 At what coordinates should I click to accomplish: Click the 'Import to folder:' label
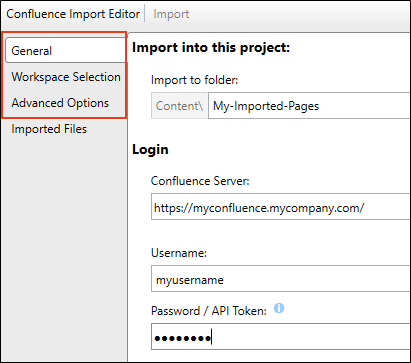[x=195, y=80]
